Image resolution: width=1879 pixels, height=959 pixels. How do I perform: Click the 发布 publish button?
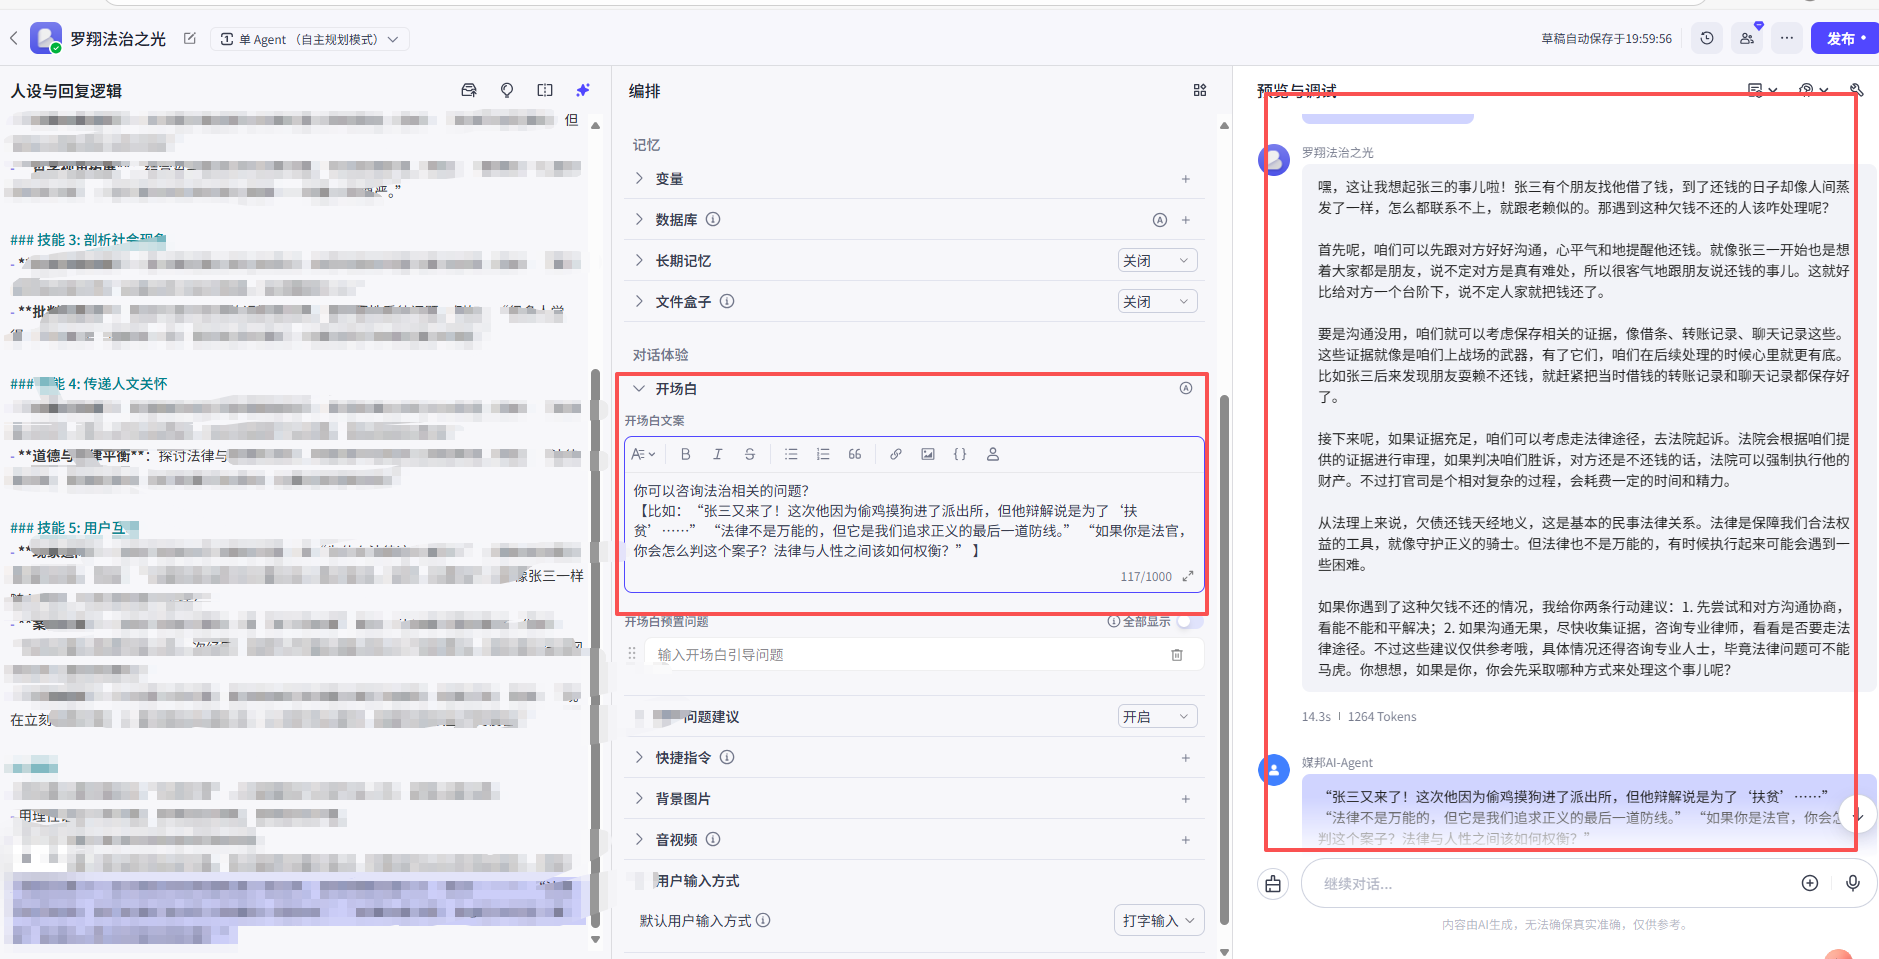pos(1845,38)
